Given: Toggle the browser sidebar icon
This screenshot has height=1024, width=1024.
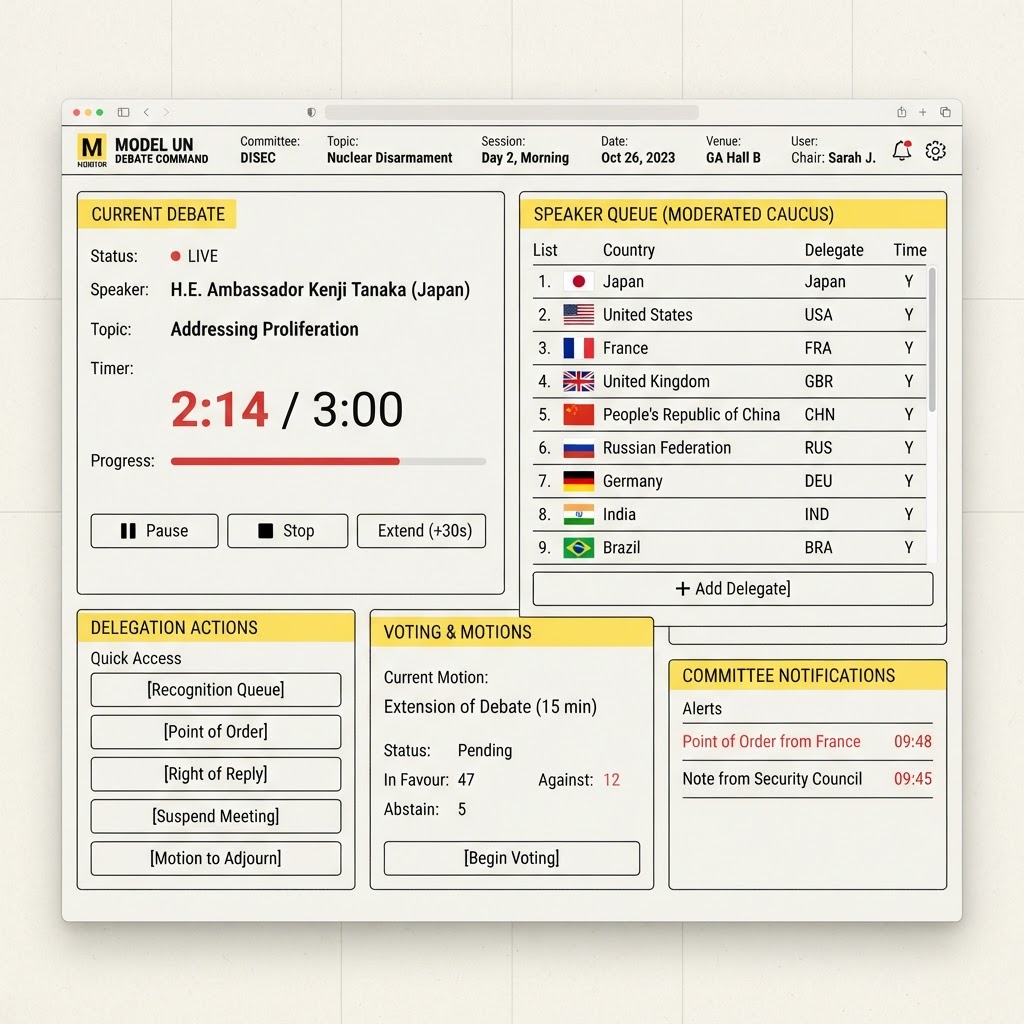Looking at the screenshot, I should 123,112.
